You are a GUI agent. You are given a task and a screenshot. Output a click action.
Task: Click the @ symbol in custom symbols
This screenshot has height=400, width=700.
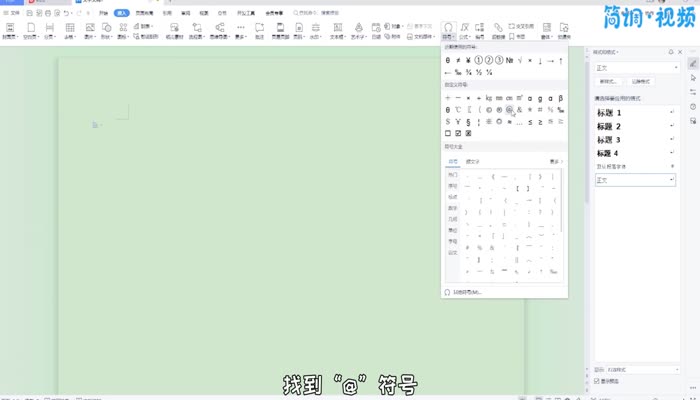[x=510, y=109]
